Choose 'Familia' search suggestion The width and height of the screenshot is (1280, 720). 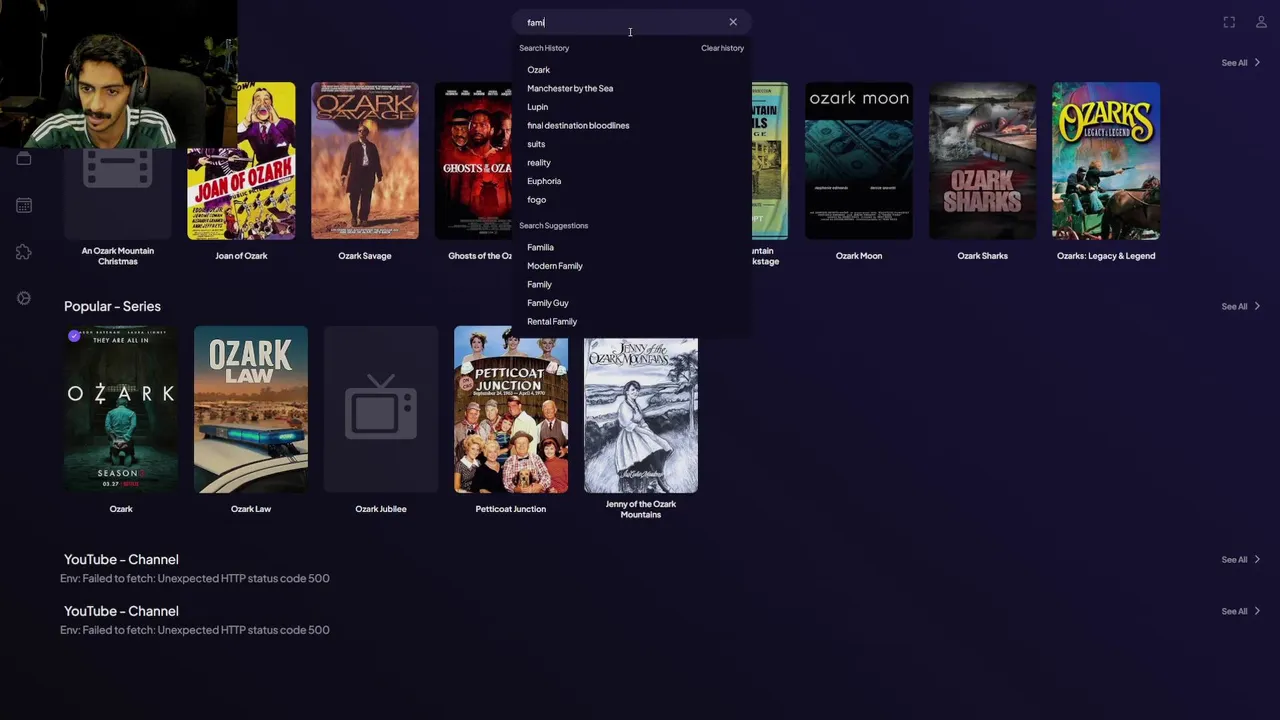540,247
